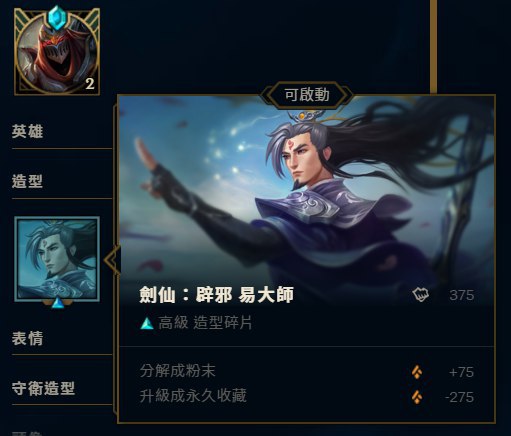The image size is (511, 436).
Task: Click the tooltip pointer arrow beside thumbnail
Action: pos(112,260)
